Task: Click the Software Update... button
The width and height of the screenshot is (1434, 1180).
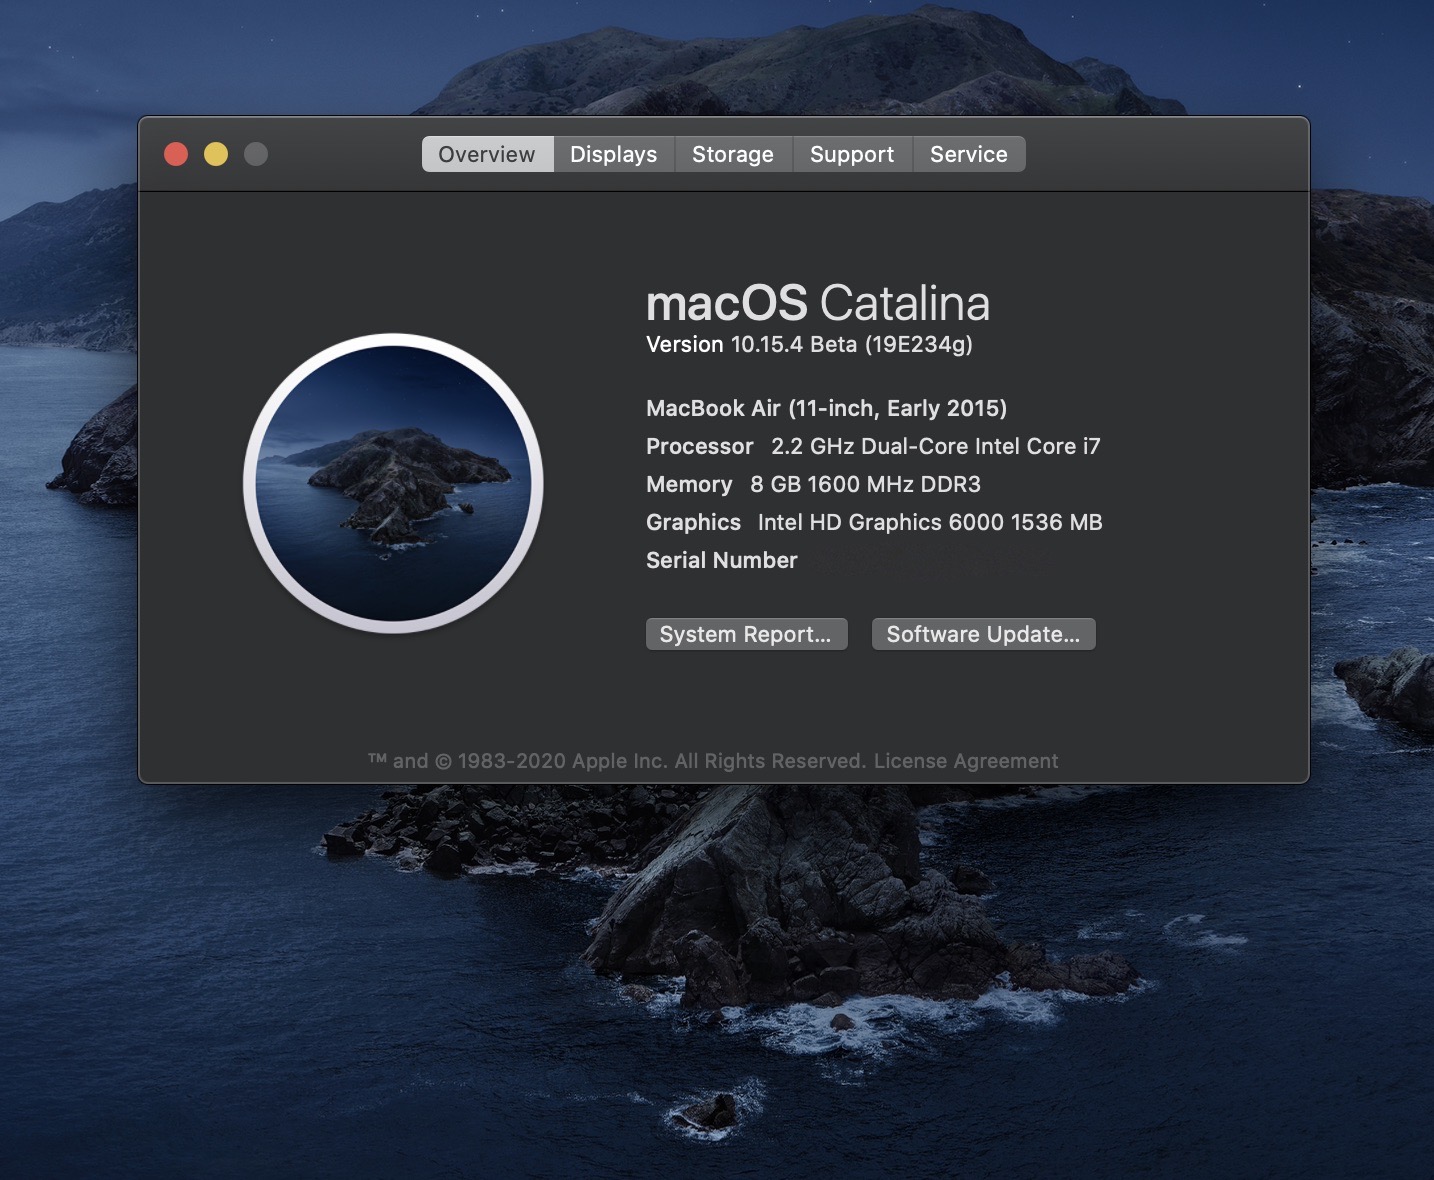Action: (984, 634)
